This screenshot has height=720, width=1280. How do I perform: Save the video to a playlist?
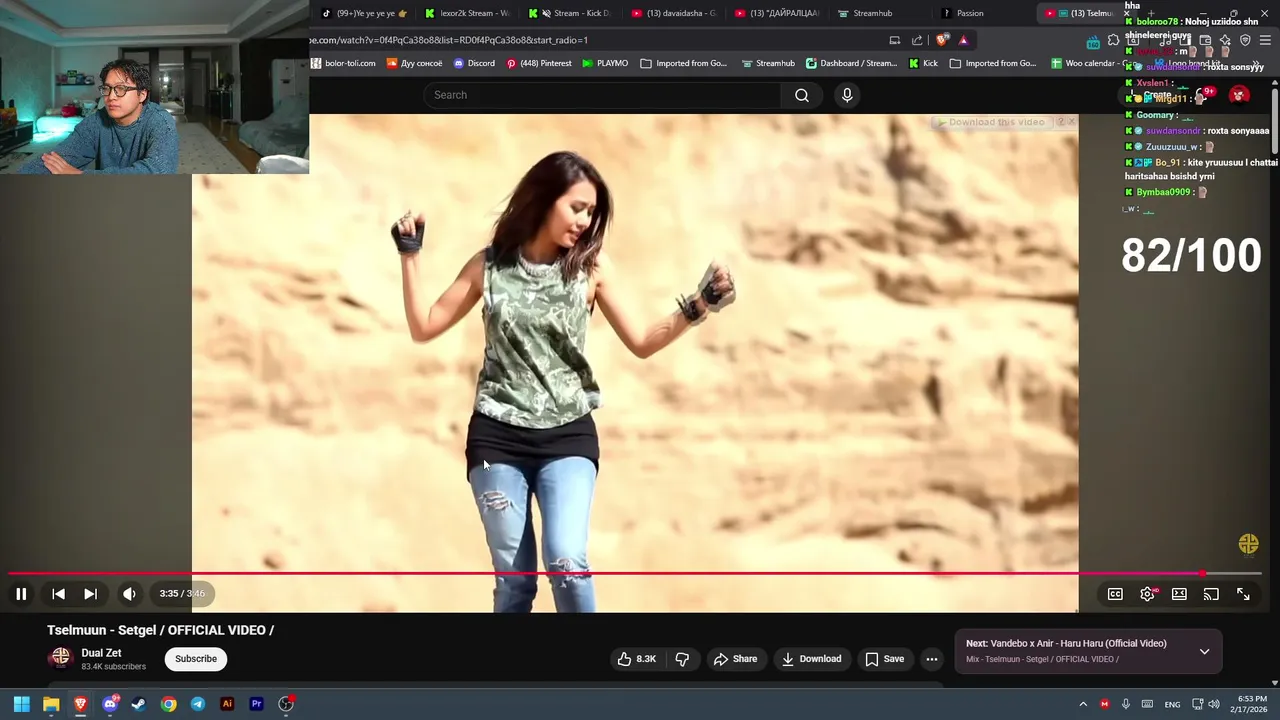(884, 659)
